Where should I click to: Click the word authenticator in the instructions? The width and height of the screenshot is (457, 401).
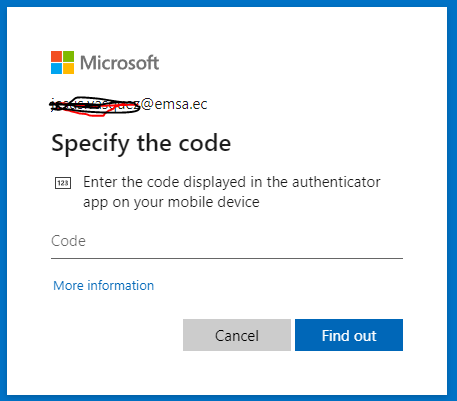336,182
